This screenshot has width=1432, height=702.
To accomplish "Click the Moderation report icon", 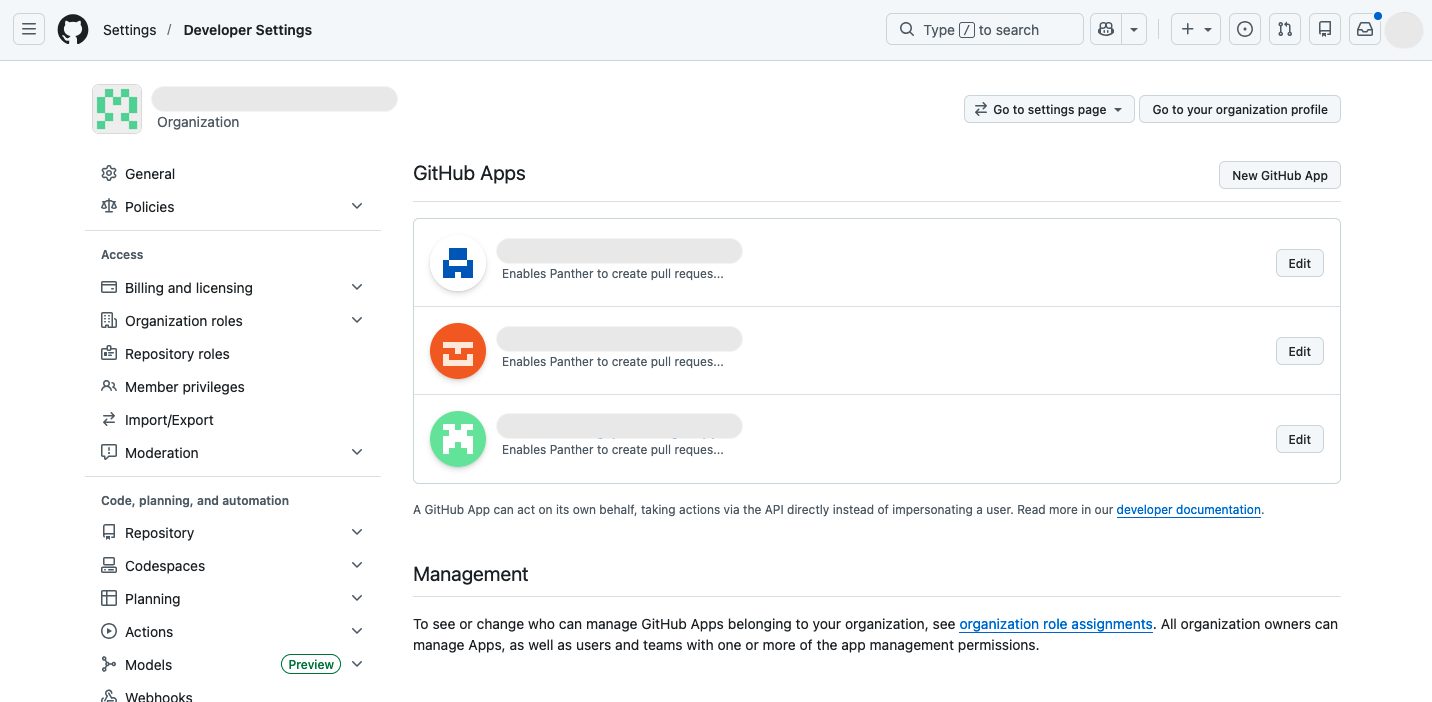I will (109, 452).
